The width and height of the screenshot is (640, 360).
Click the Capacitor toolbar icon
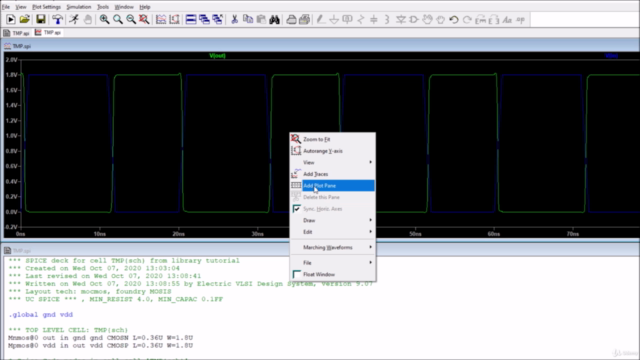(x=374, y=19)
